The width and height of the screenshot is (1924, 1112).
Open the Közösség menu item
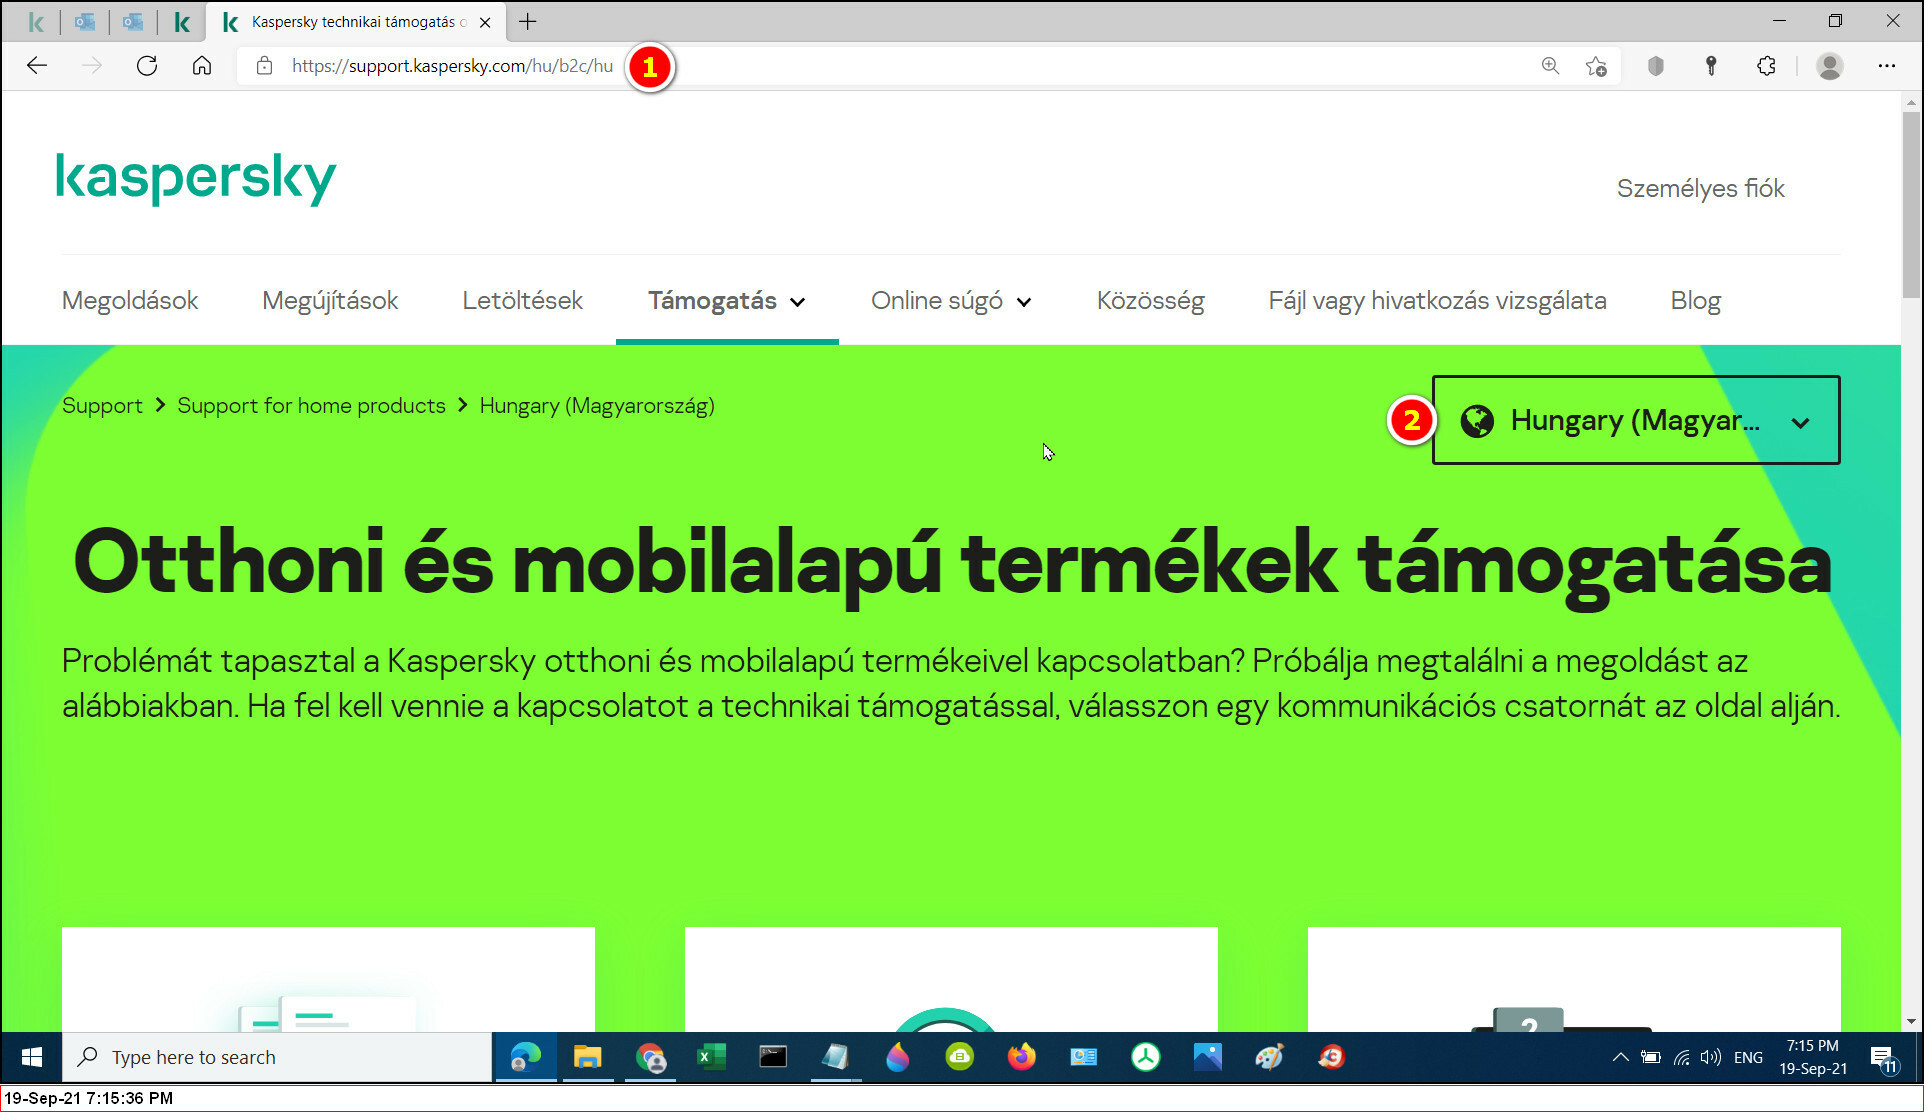[1150, 301]
